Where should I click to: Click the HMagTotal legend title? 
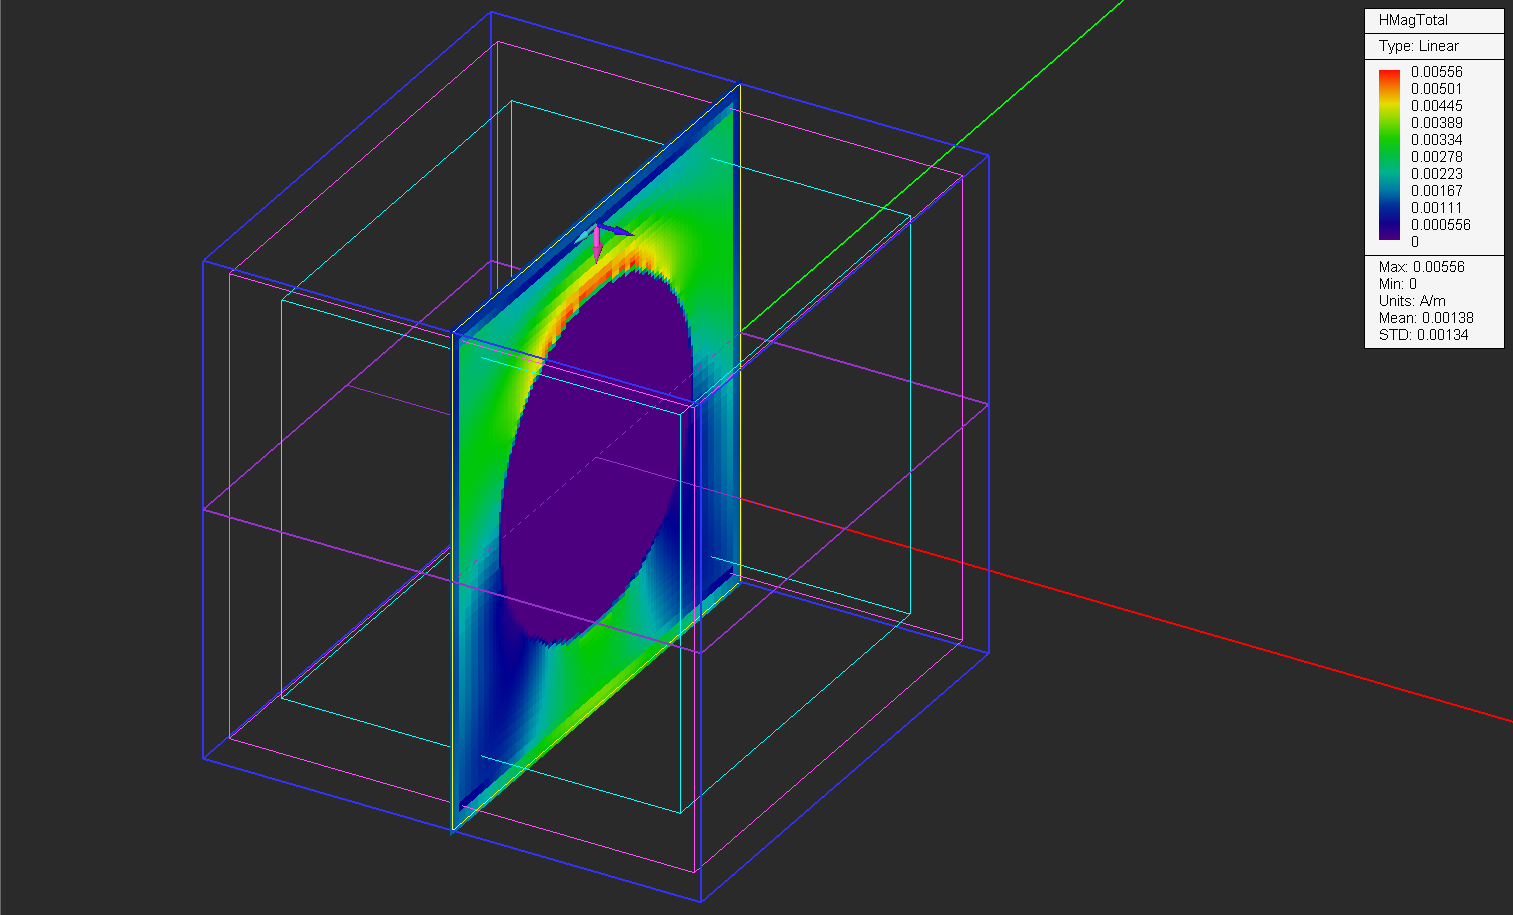click(1412, 20)
